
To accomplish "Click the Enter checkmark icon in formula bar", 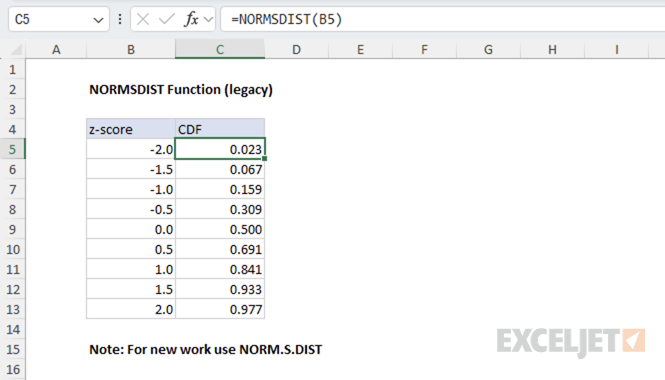I will point(166,19).
